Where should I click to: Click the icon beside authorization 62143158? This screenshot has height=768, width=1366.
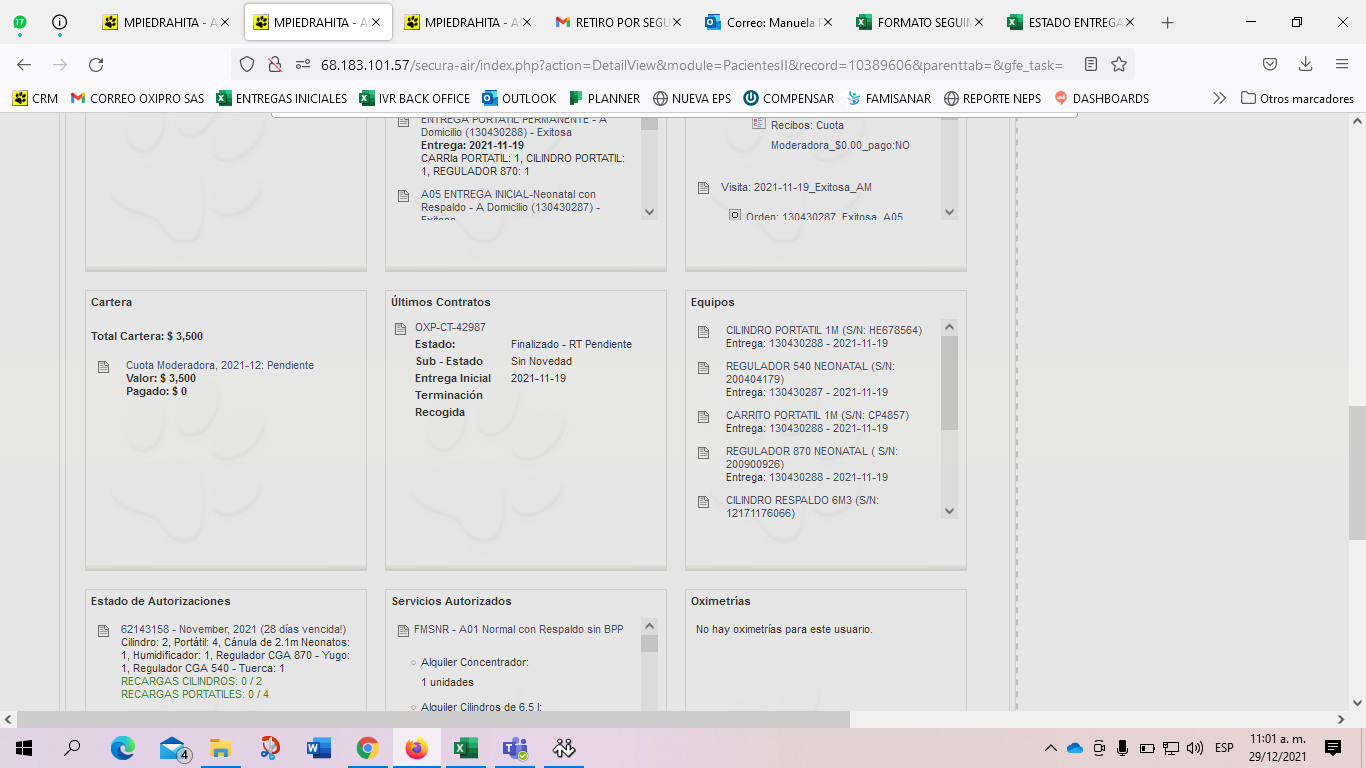tap(104, 631)
